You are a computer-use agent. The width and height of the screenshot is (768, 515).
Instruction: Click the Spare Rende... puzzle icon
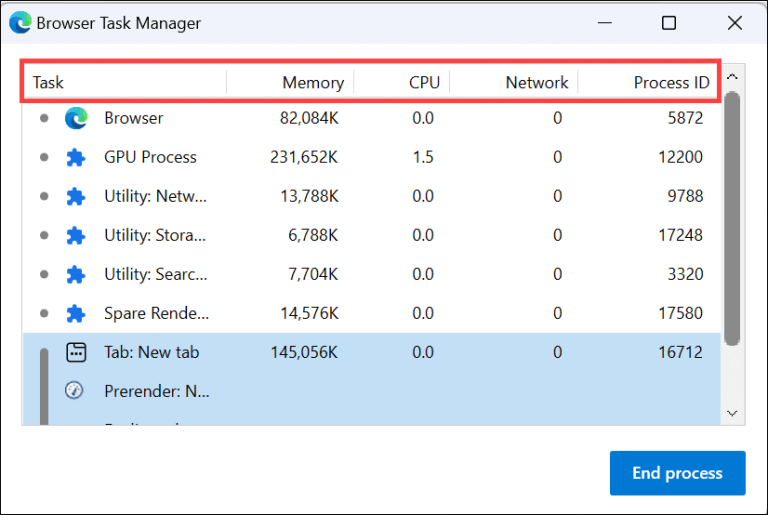76,314
